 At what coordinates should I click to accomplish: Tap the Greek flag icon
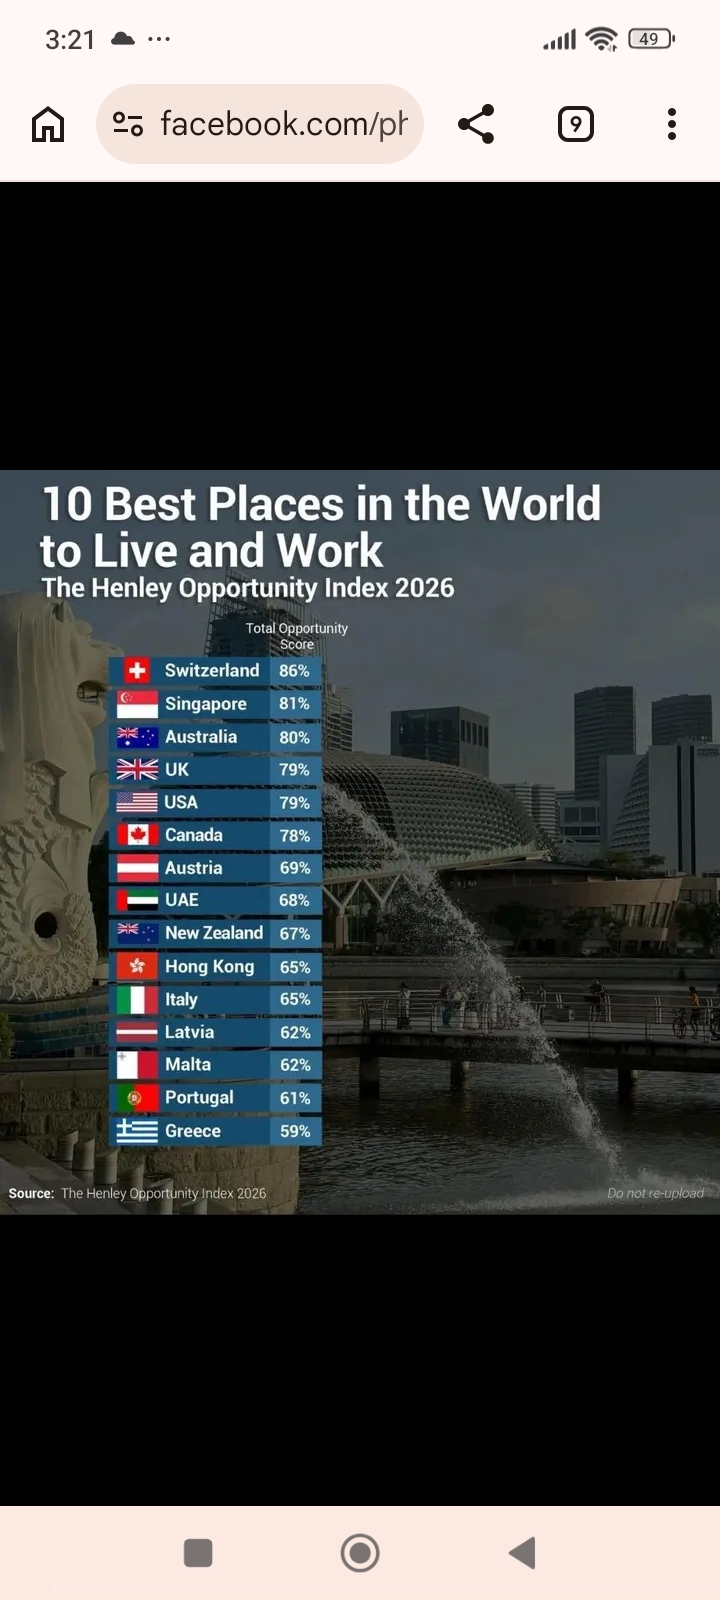137,1131
